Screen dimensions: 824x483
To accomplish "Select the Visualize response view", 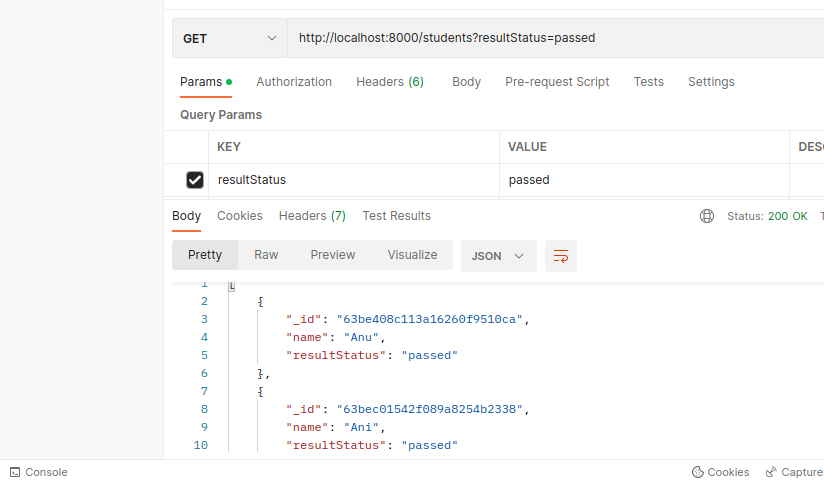I will (412, 255).
